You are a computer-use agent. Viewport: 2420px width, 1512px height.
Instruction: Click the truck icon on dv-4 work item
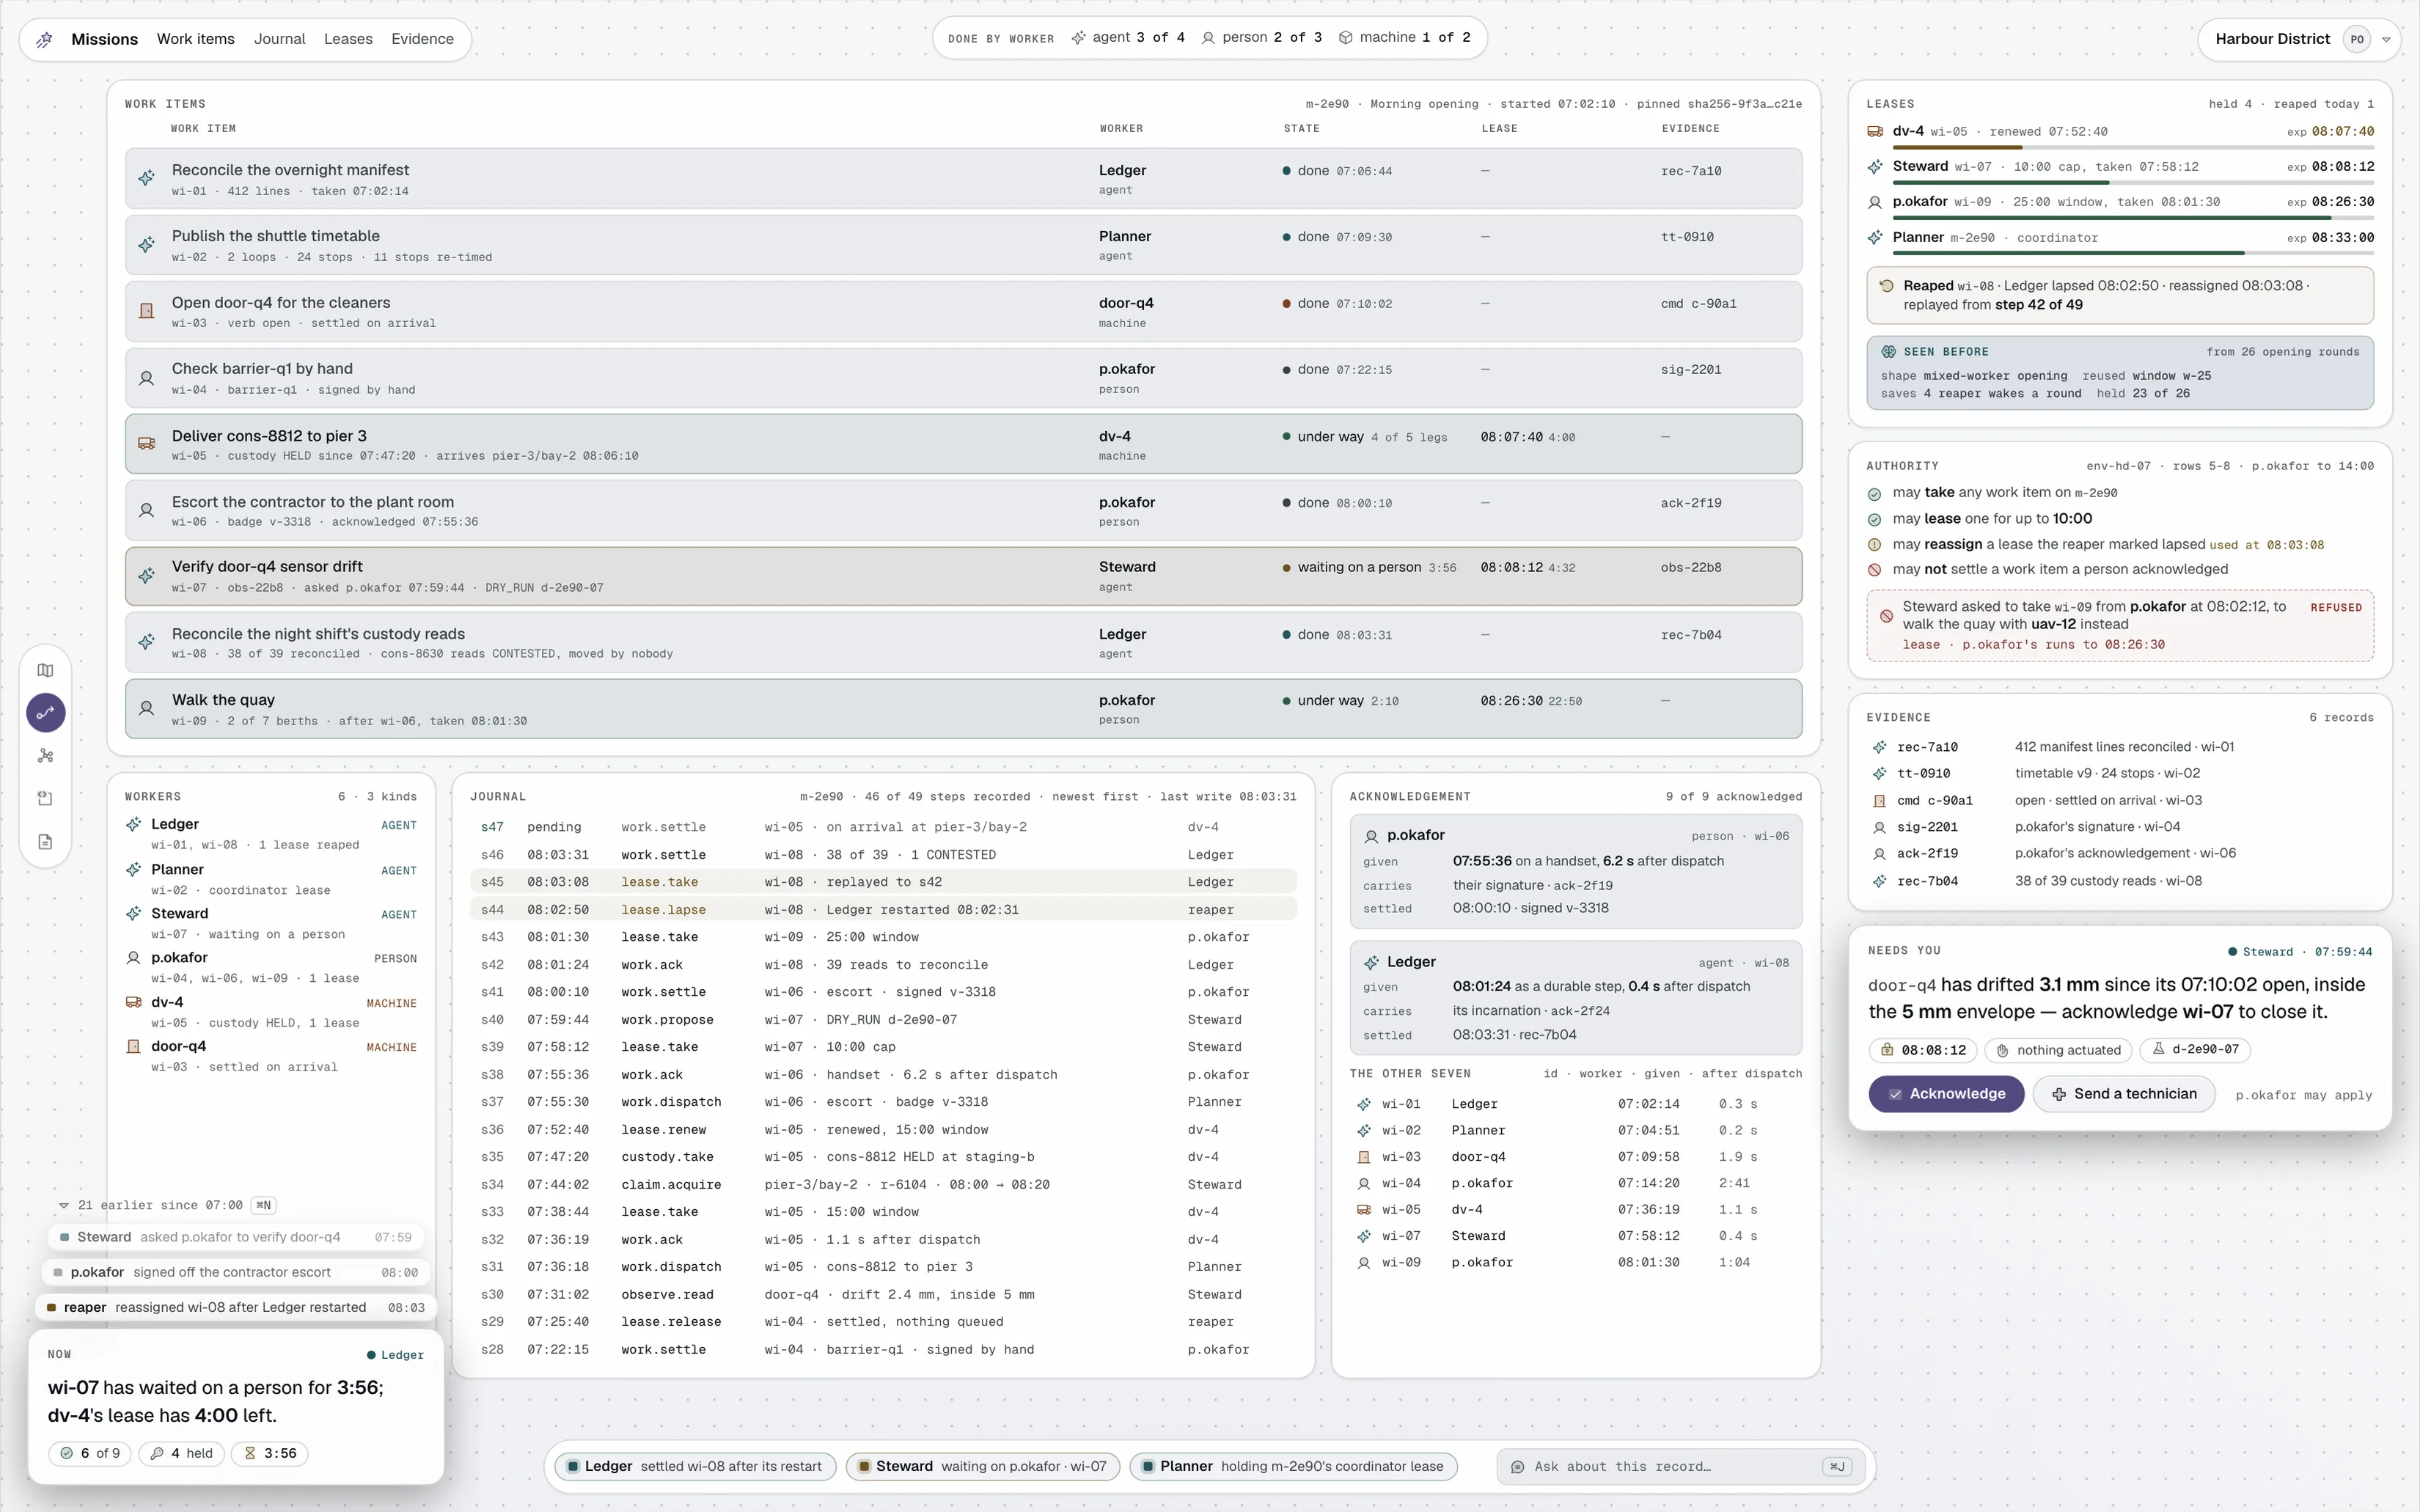(146, 443)
